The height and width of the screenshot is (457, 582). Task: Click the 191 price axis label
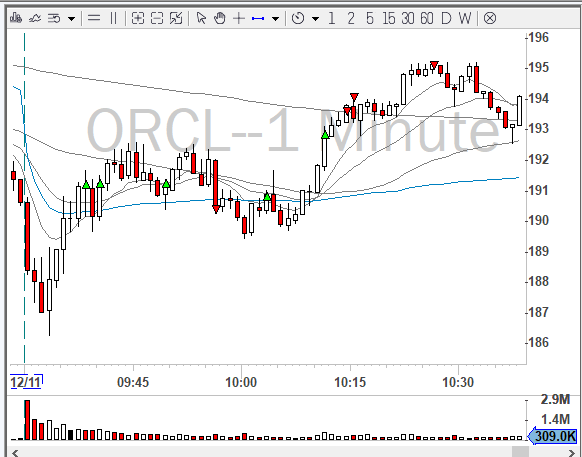coord(538,190)
